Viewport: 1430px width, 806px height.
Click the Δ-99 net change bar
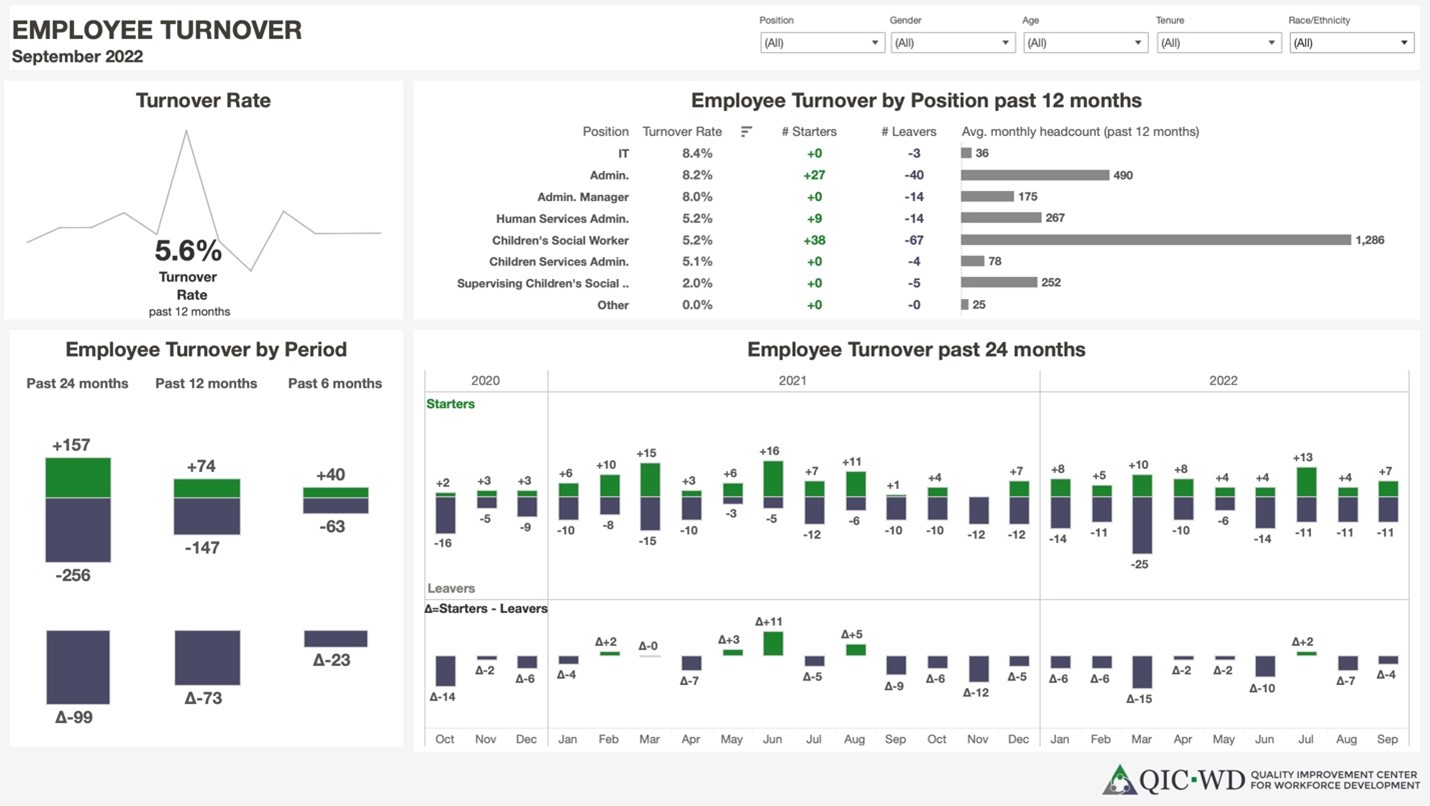click(78, 667)
